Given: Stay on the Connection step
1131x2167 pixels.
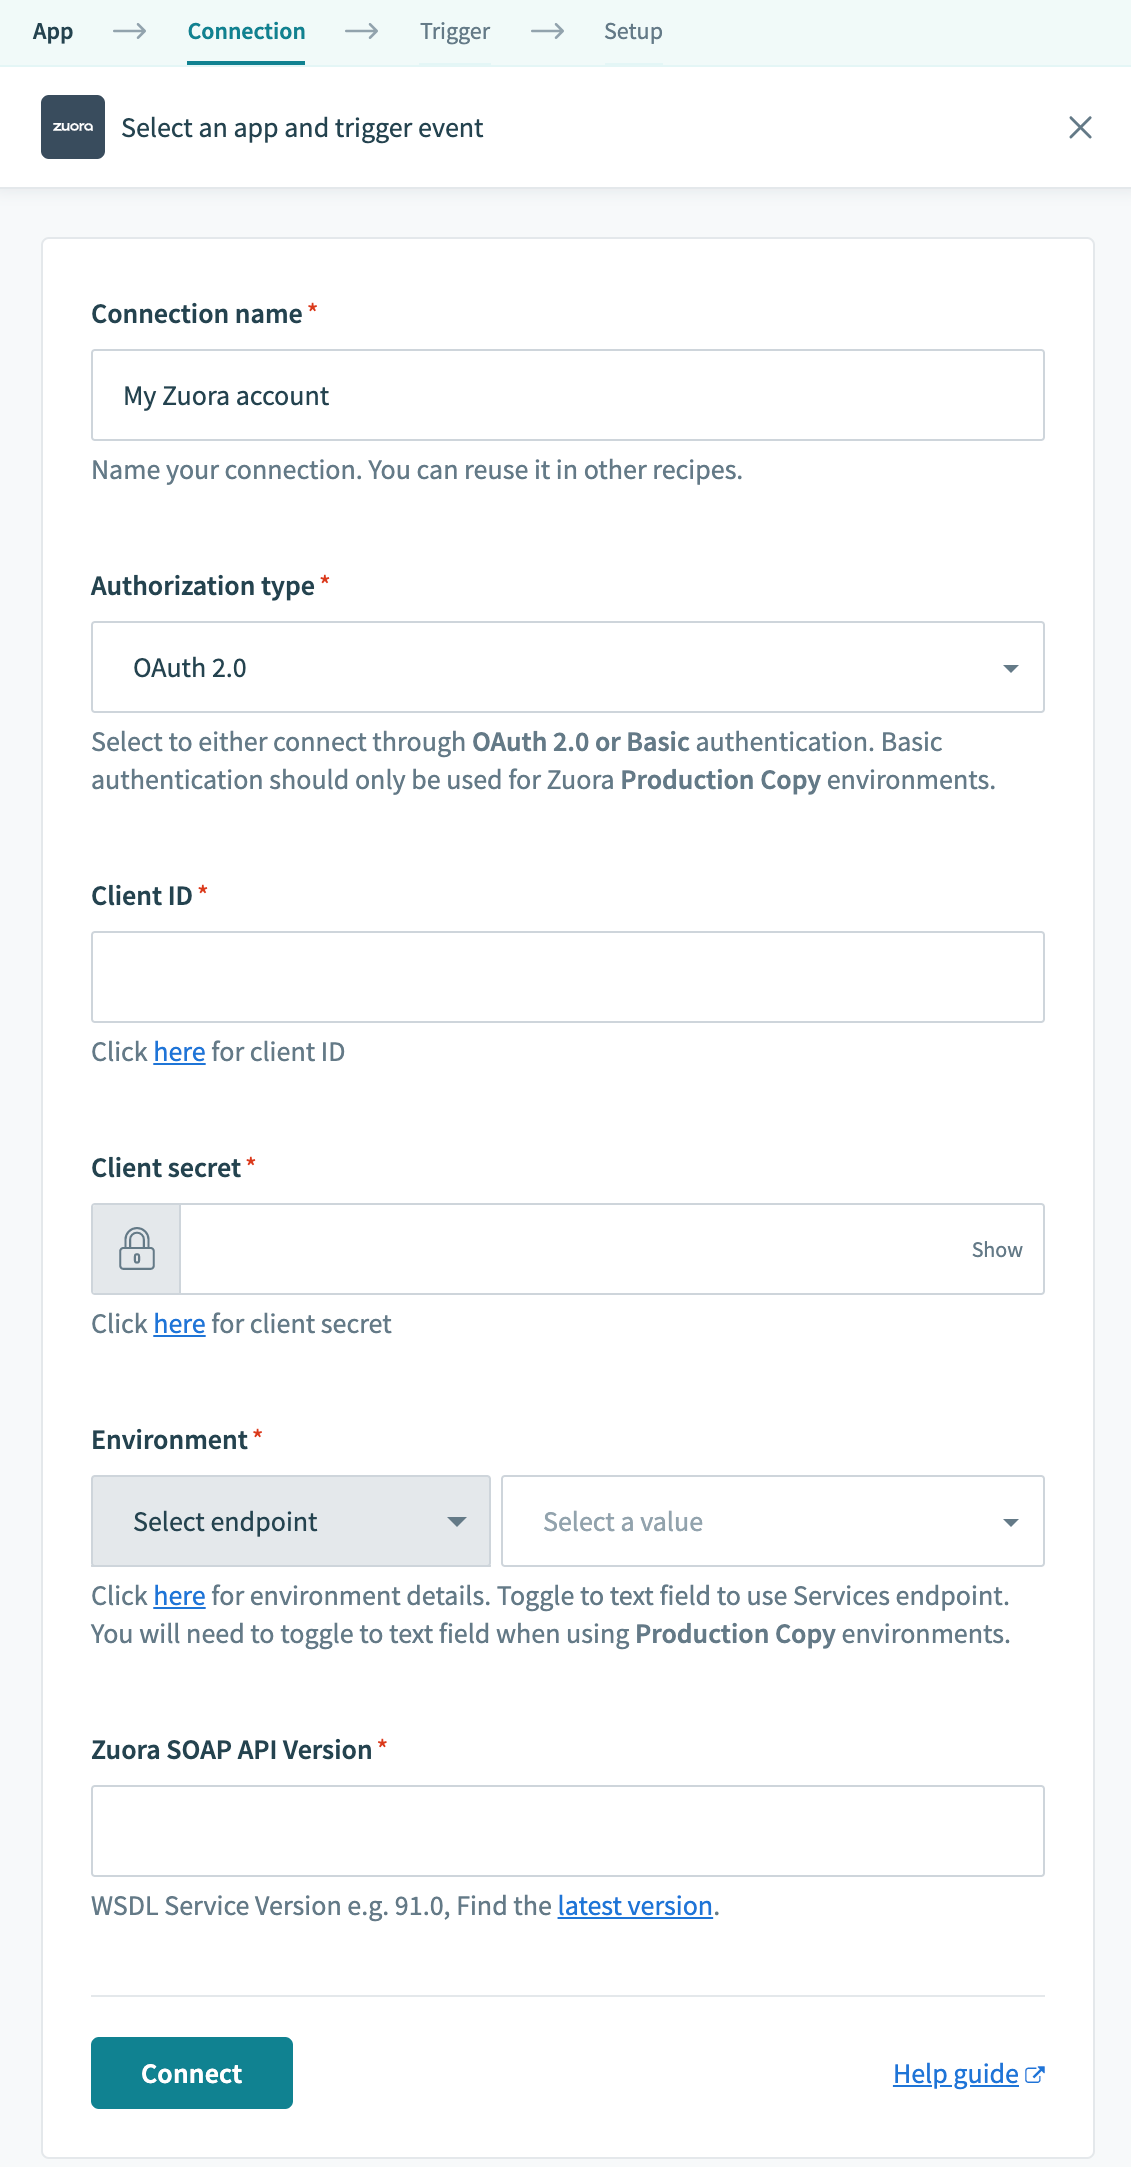Looking at the screenshot, I should (x=246, y=31).
